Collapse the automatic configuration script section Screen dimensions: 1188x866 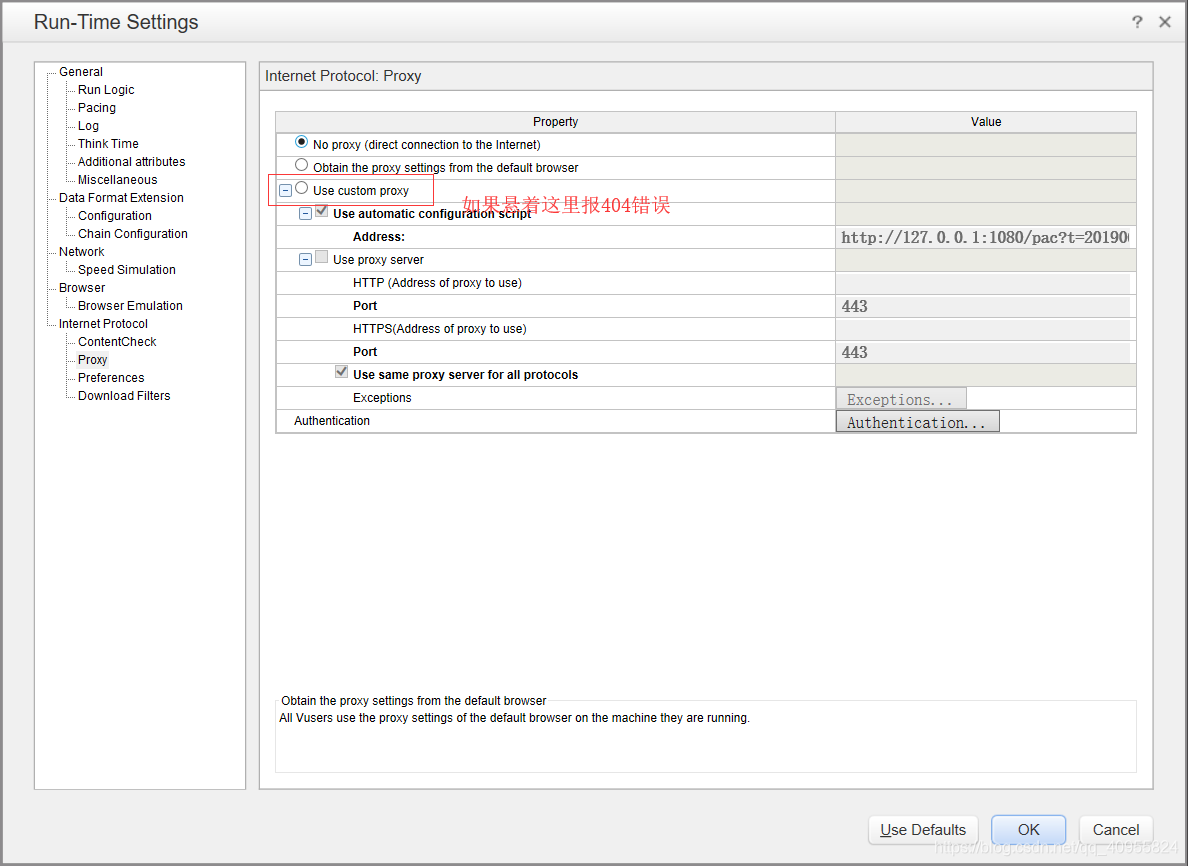point(305,214)
